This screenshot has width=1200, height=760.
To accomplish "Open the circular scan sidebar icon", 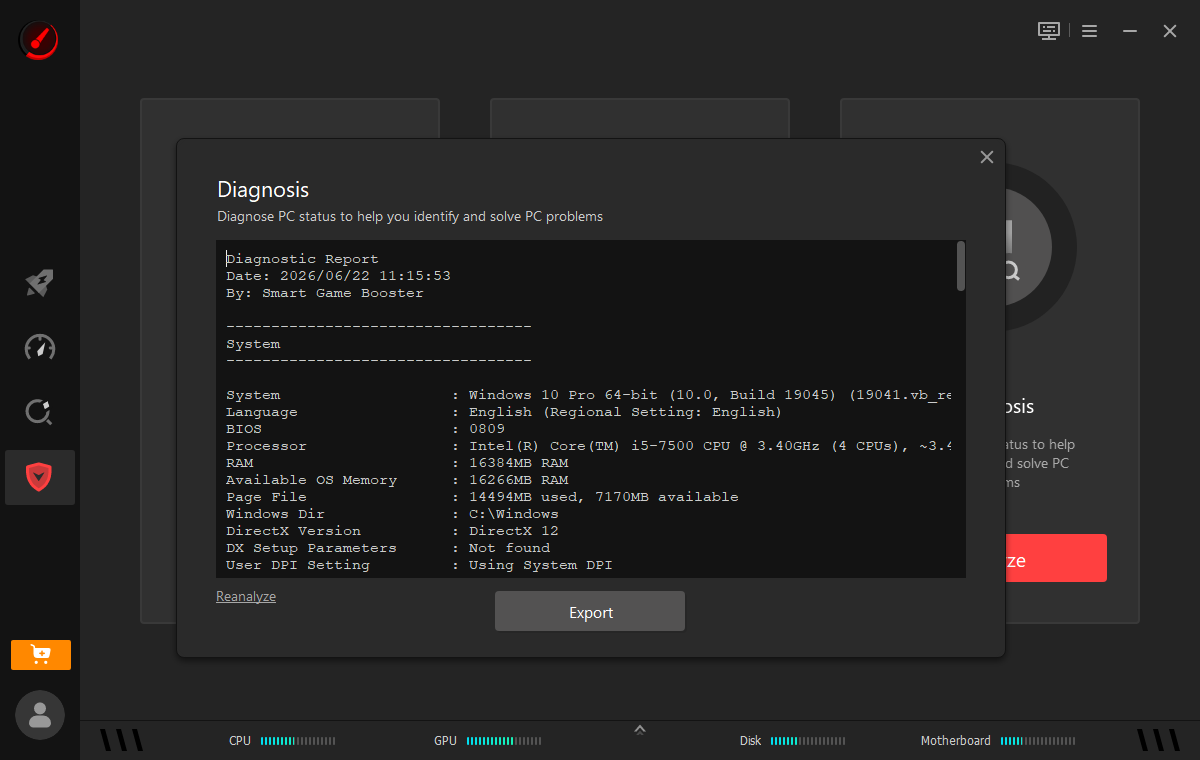I will point(40,412).
